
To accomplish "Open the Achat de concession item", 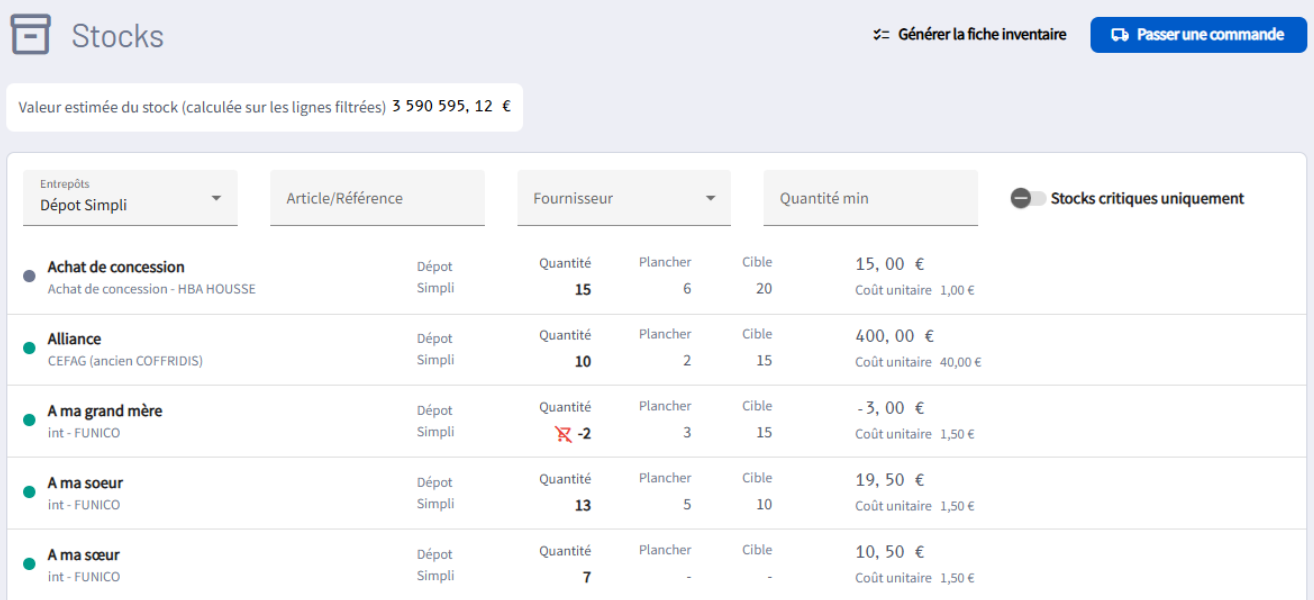I will [116, 267].
